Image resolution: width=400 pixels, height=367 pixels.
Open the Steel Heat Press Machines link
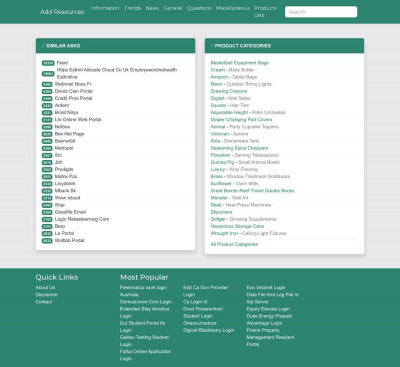coord(241,205)
